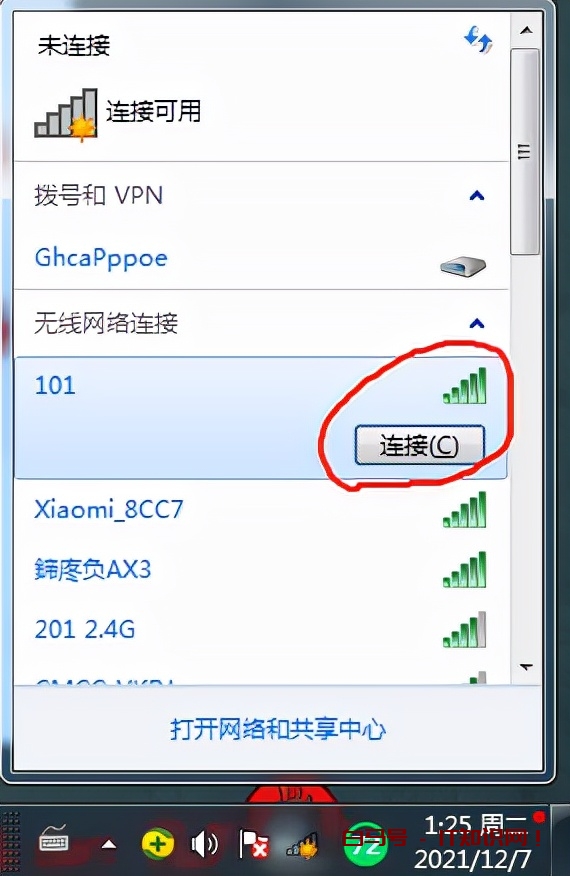Click the wireless network tray icon
This screenshot has height=876, width=570.
point(303,845)
